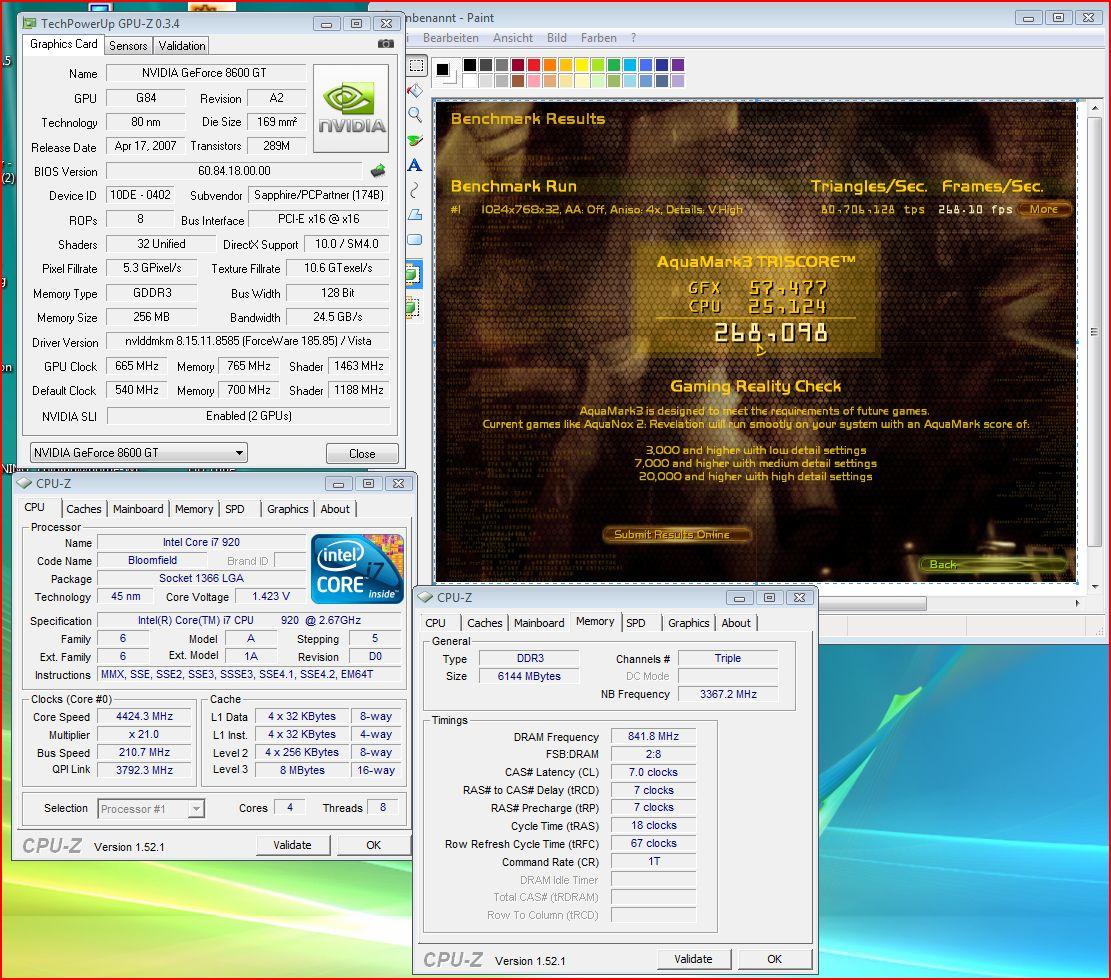
Task: Click the Core Voltage value 1.423 V
Action: click(x=271, y=597)
